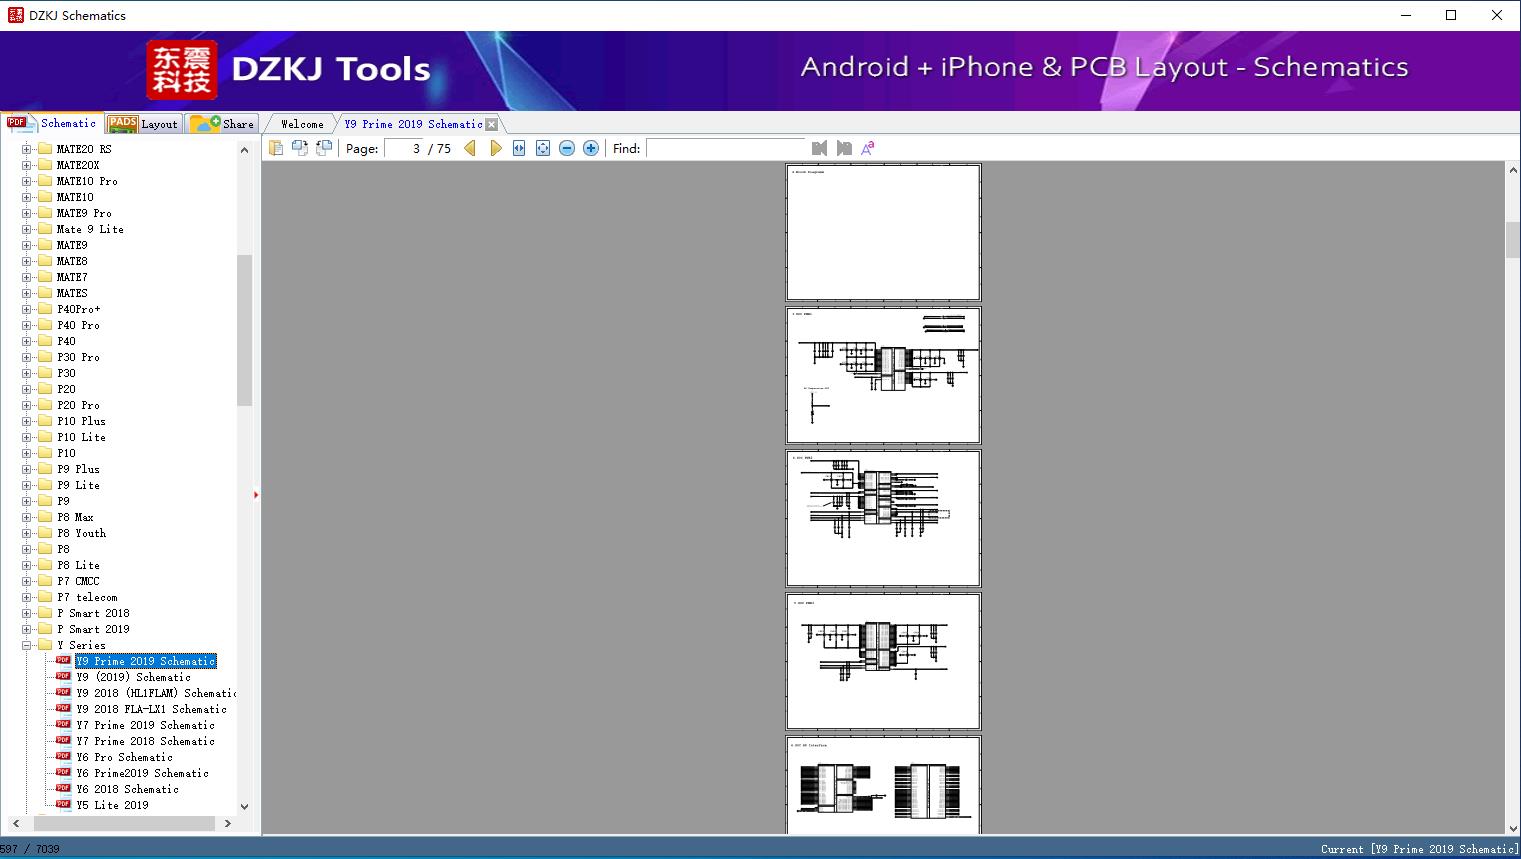The image size is (1521, 859).
Task: Expand the MATE20 RS folder
Action: 27,149
